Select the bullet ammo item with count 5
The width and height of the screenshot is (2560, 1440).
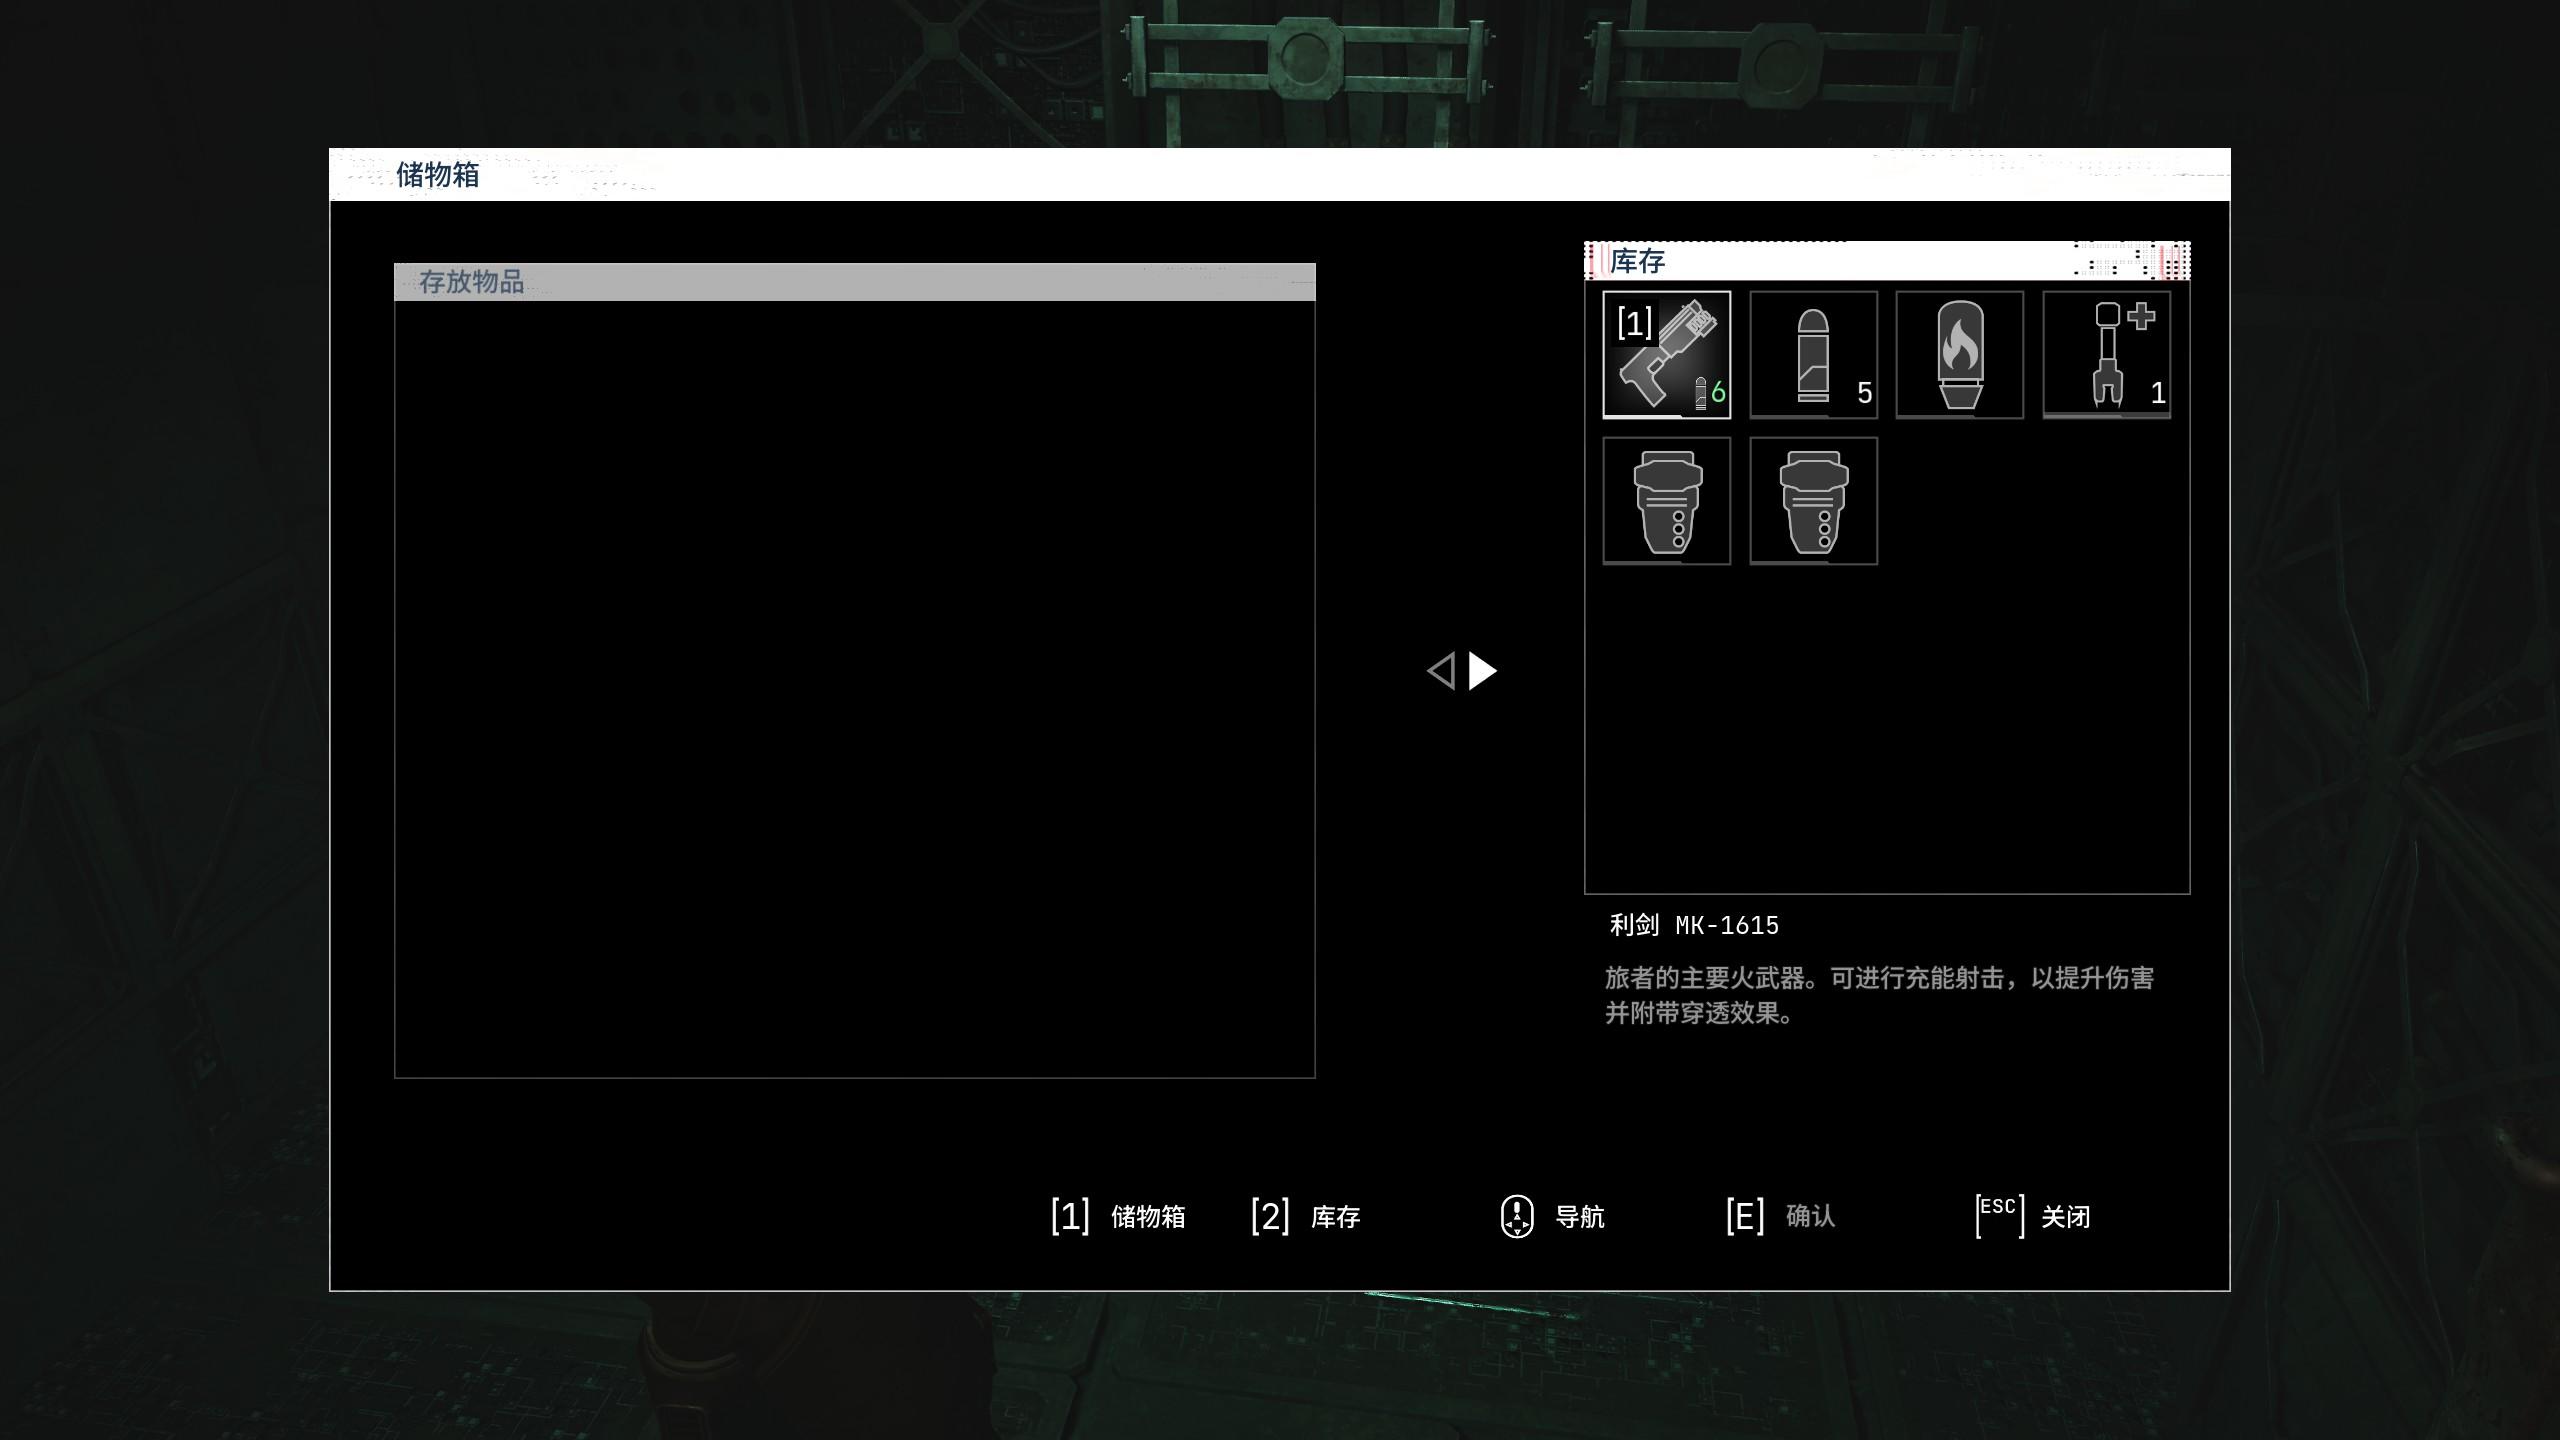click(1813, 354)
